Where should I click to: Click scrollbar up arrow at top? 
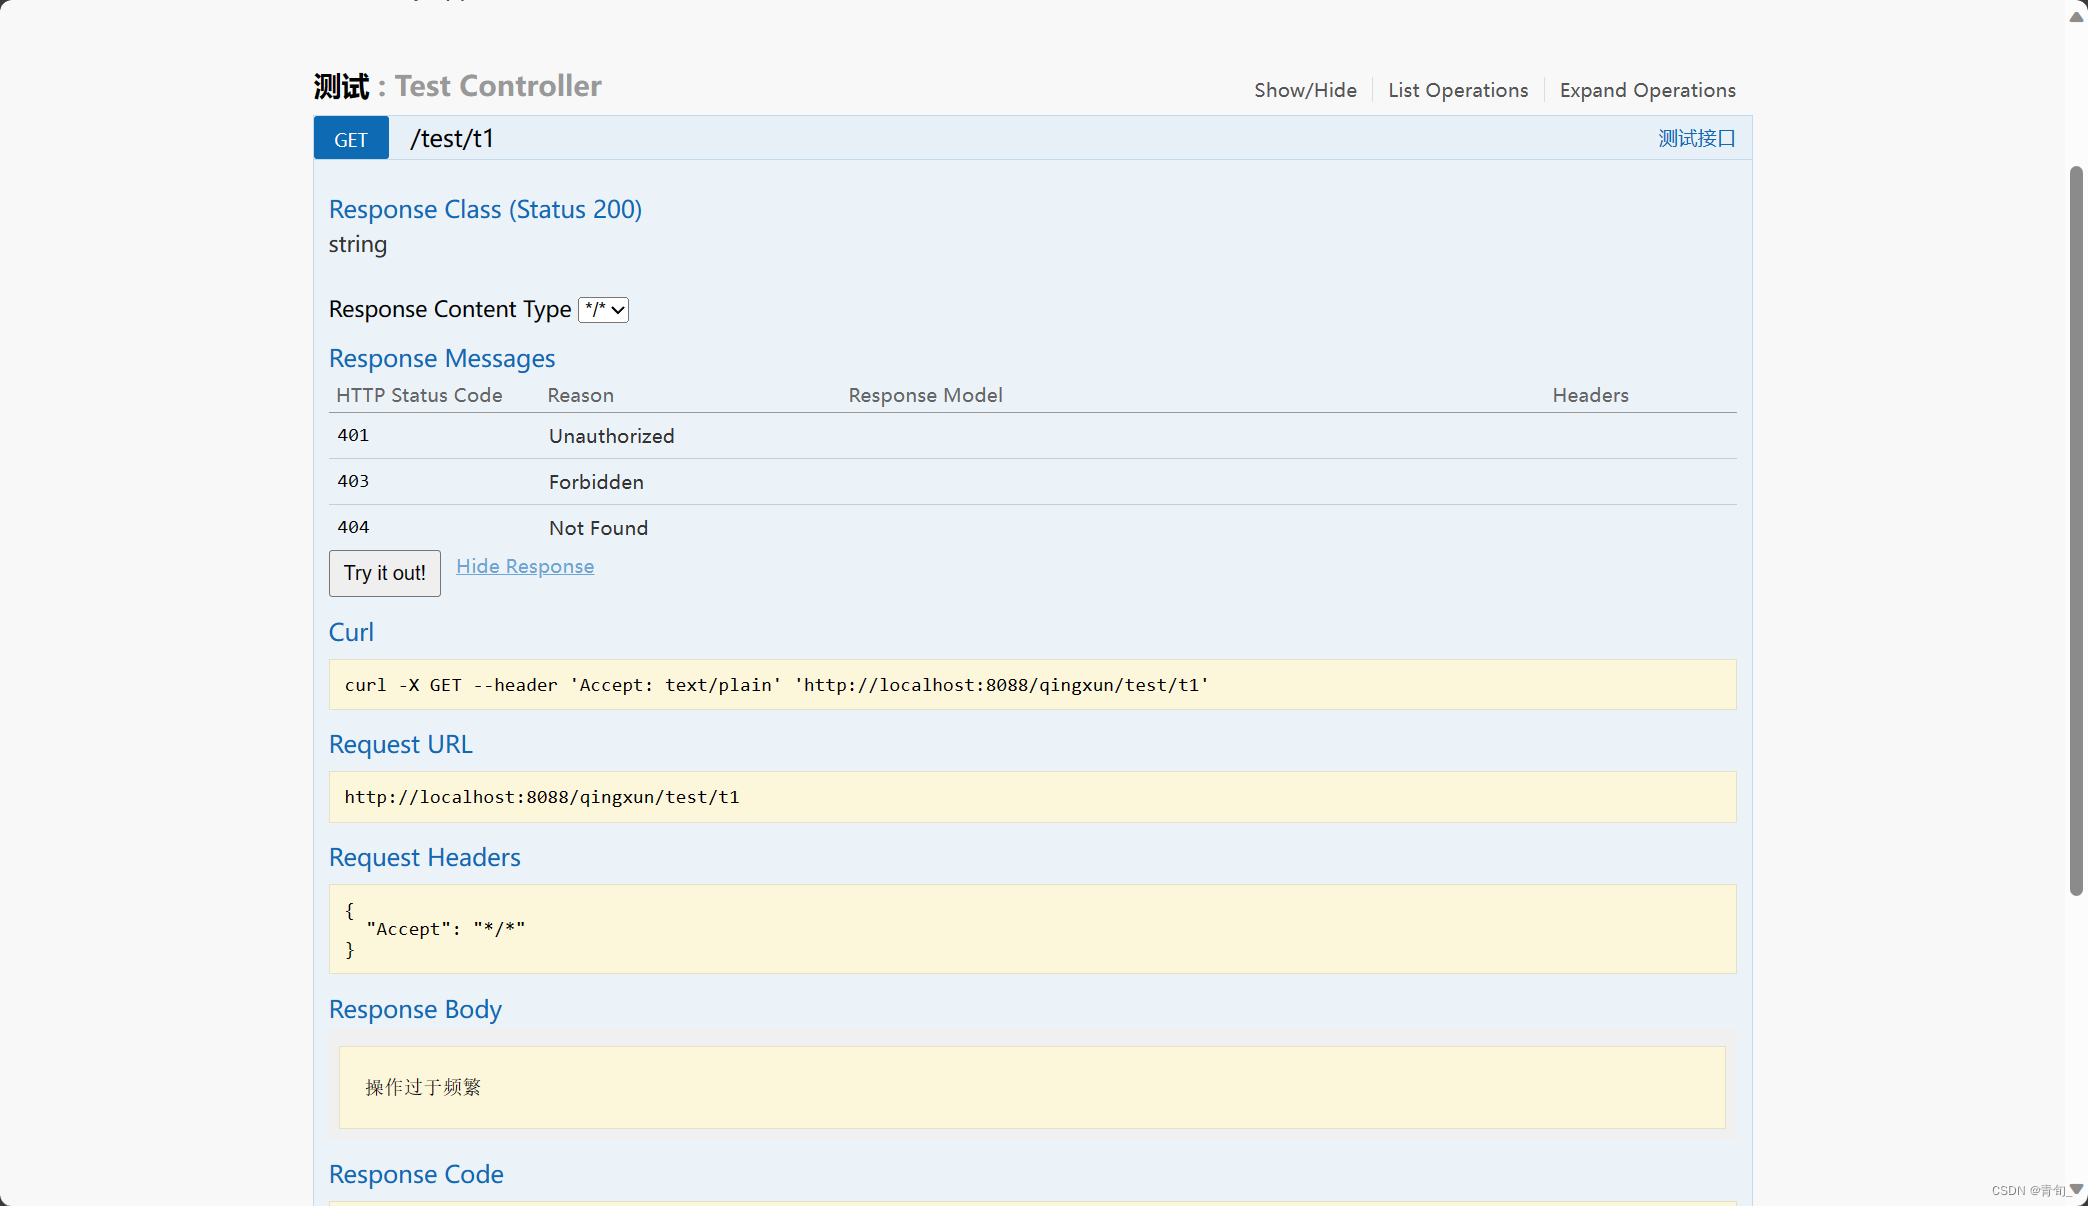click(2076, 16)
